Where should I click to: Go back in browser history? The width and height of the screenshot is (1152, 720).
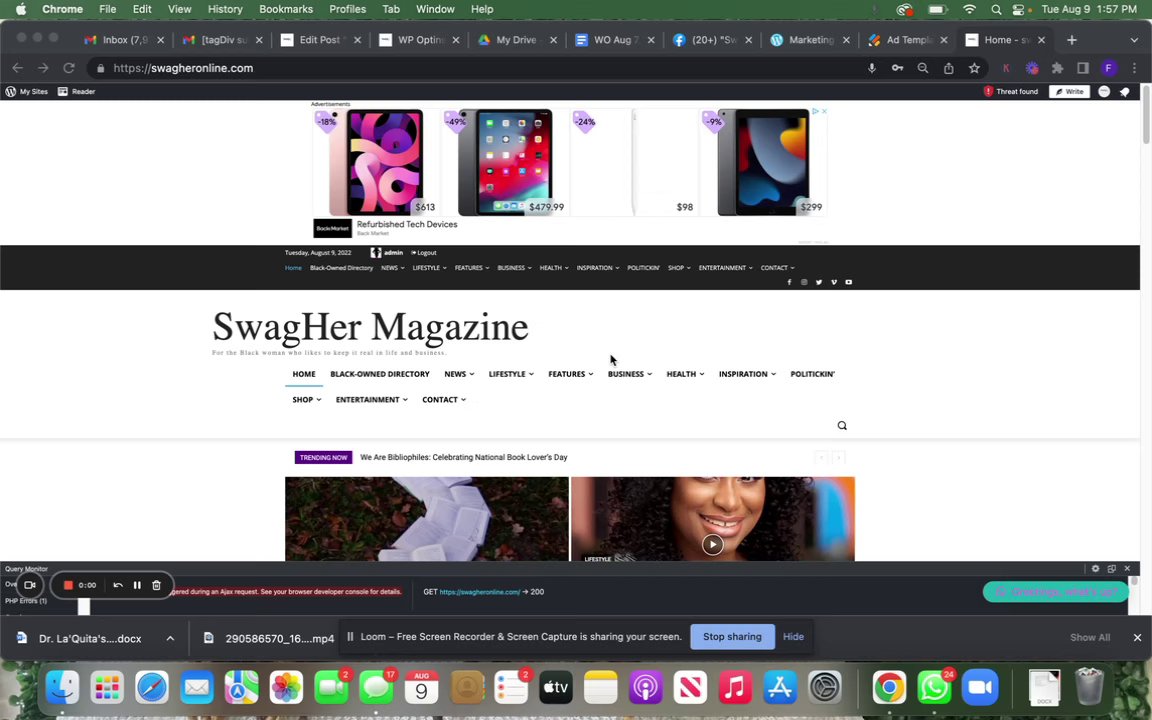18,68
